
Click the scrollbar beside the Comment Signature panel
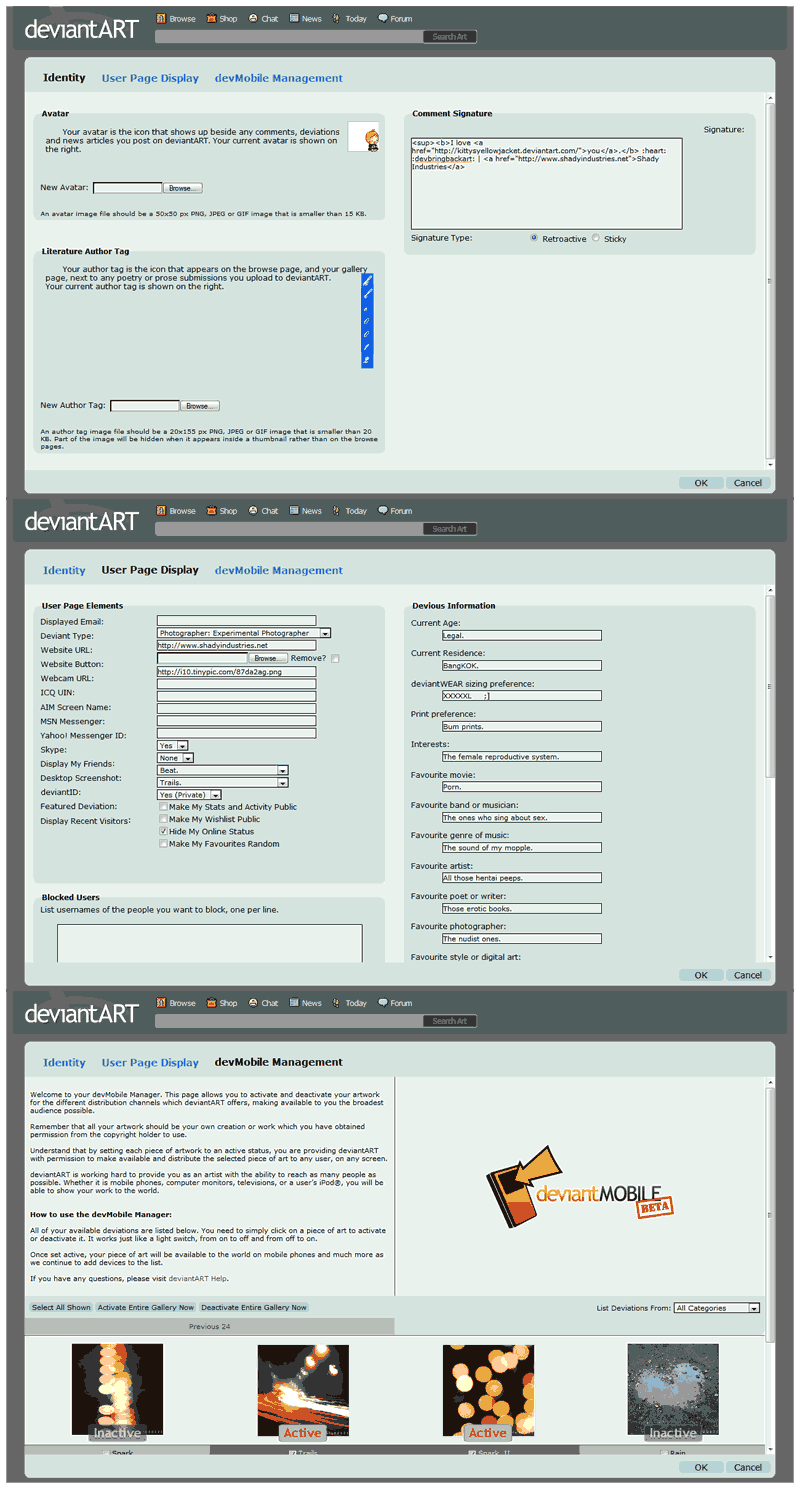(769, 280)
